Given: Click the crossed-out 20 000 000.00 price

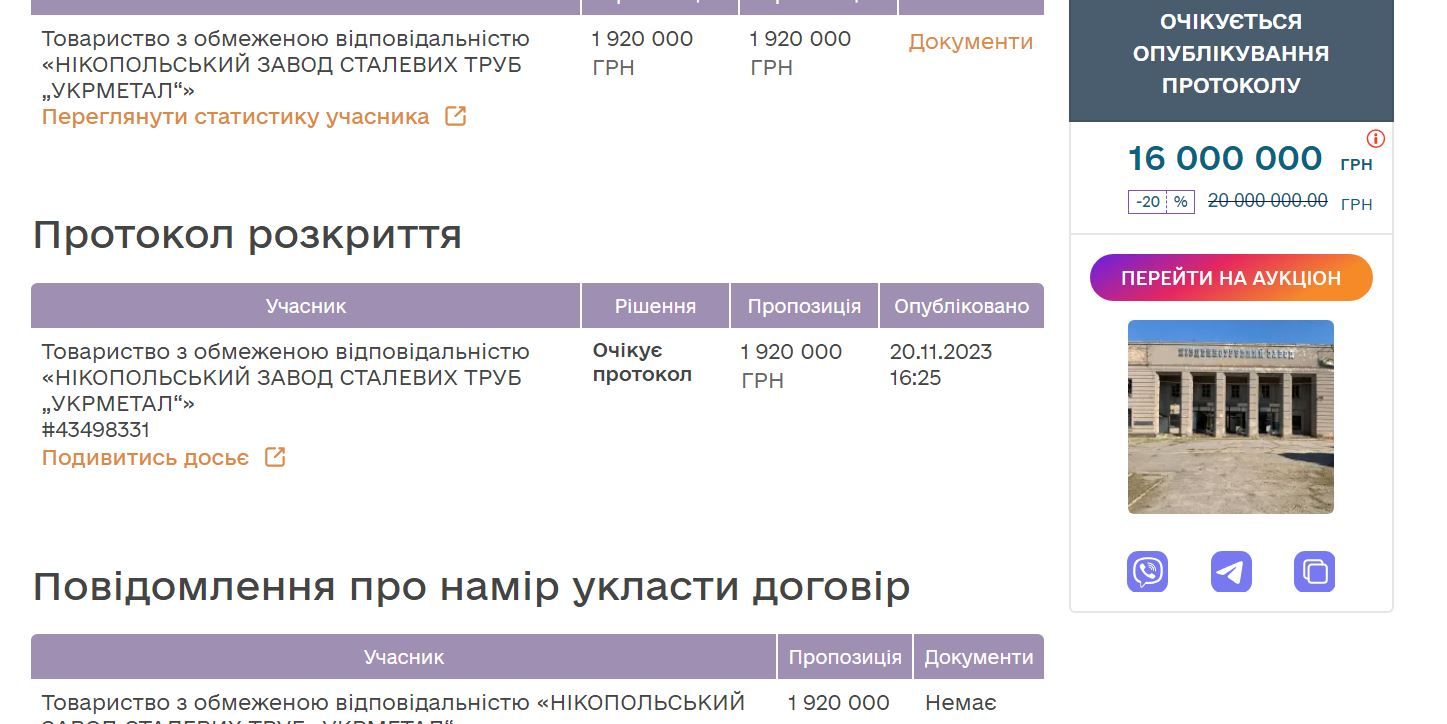Looking at the screenshot, I should pyautogui.click(x=1267, y=201).
